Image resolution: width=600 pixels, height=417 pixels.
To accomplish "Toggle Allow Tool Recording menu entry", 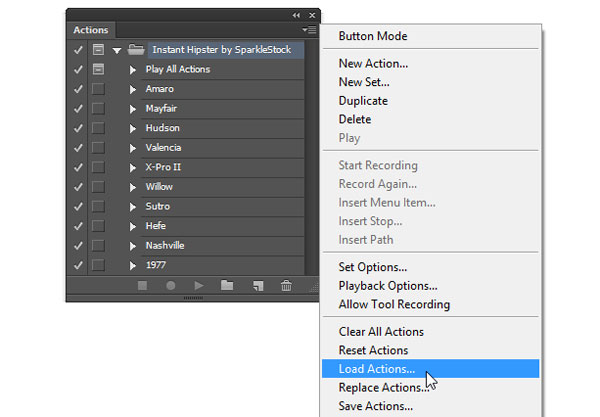I will (430, 304).
